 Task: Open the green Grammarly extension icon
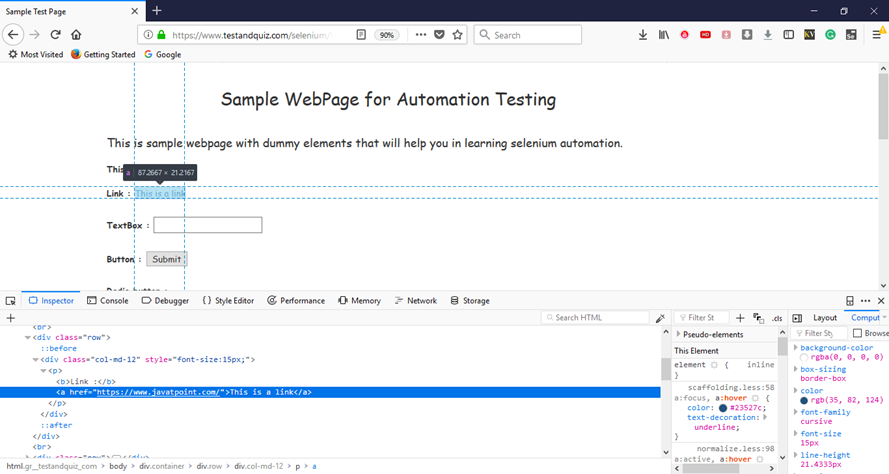click(x=830, y=35)
